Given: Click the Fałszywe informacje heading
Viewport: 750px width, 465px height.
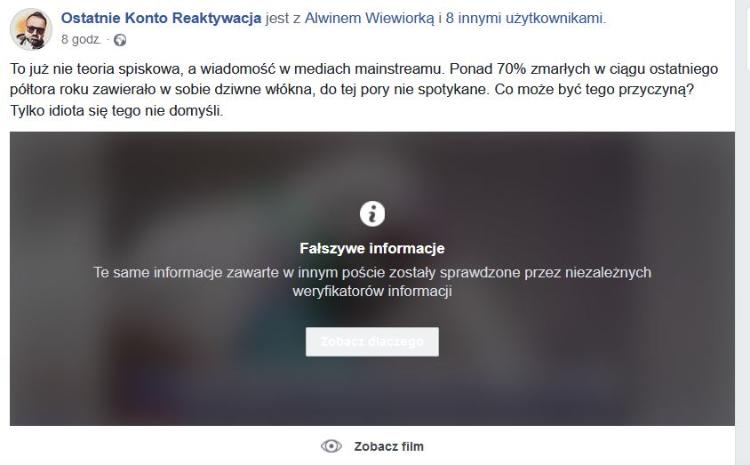Looking at the screenshot, I should click(372, 248).
